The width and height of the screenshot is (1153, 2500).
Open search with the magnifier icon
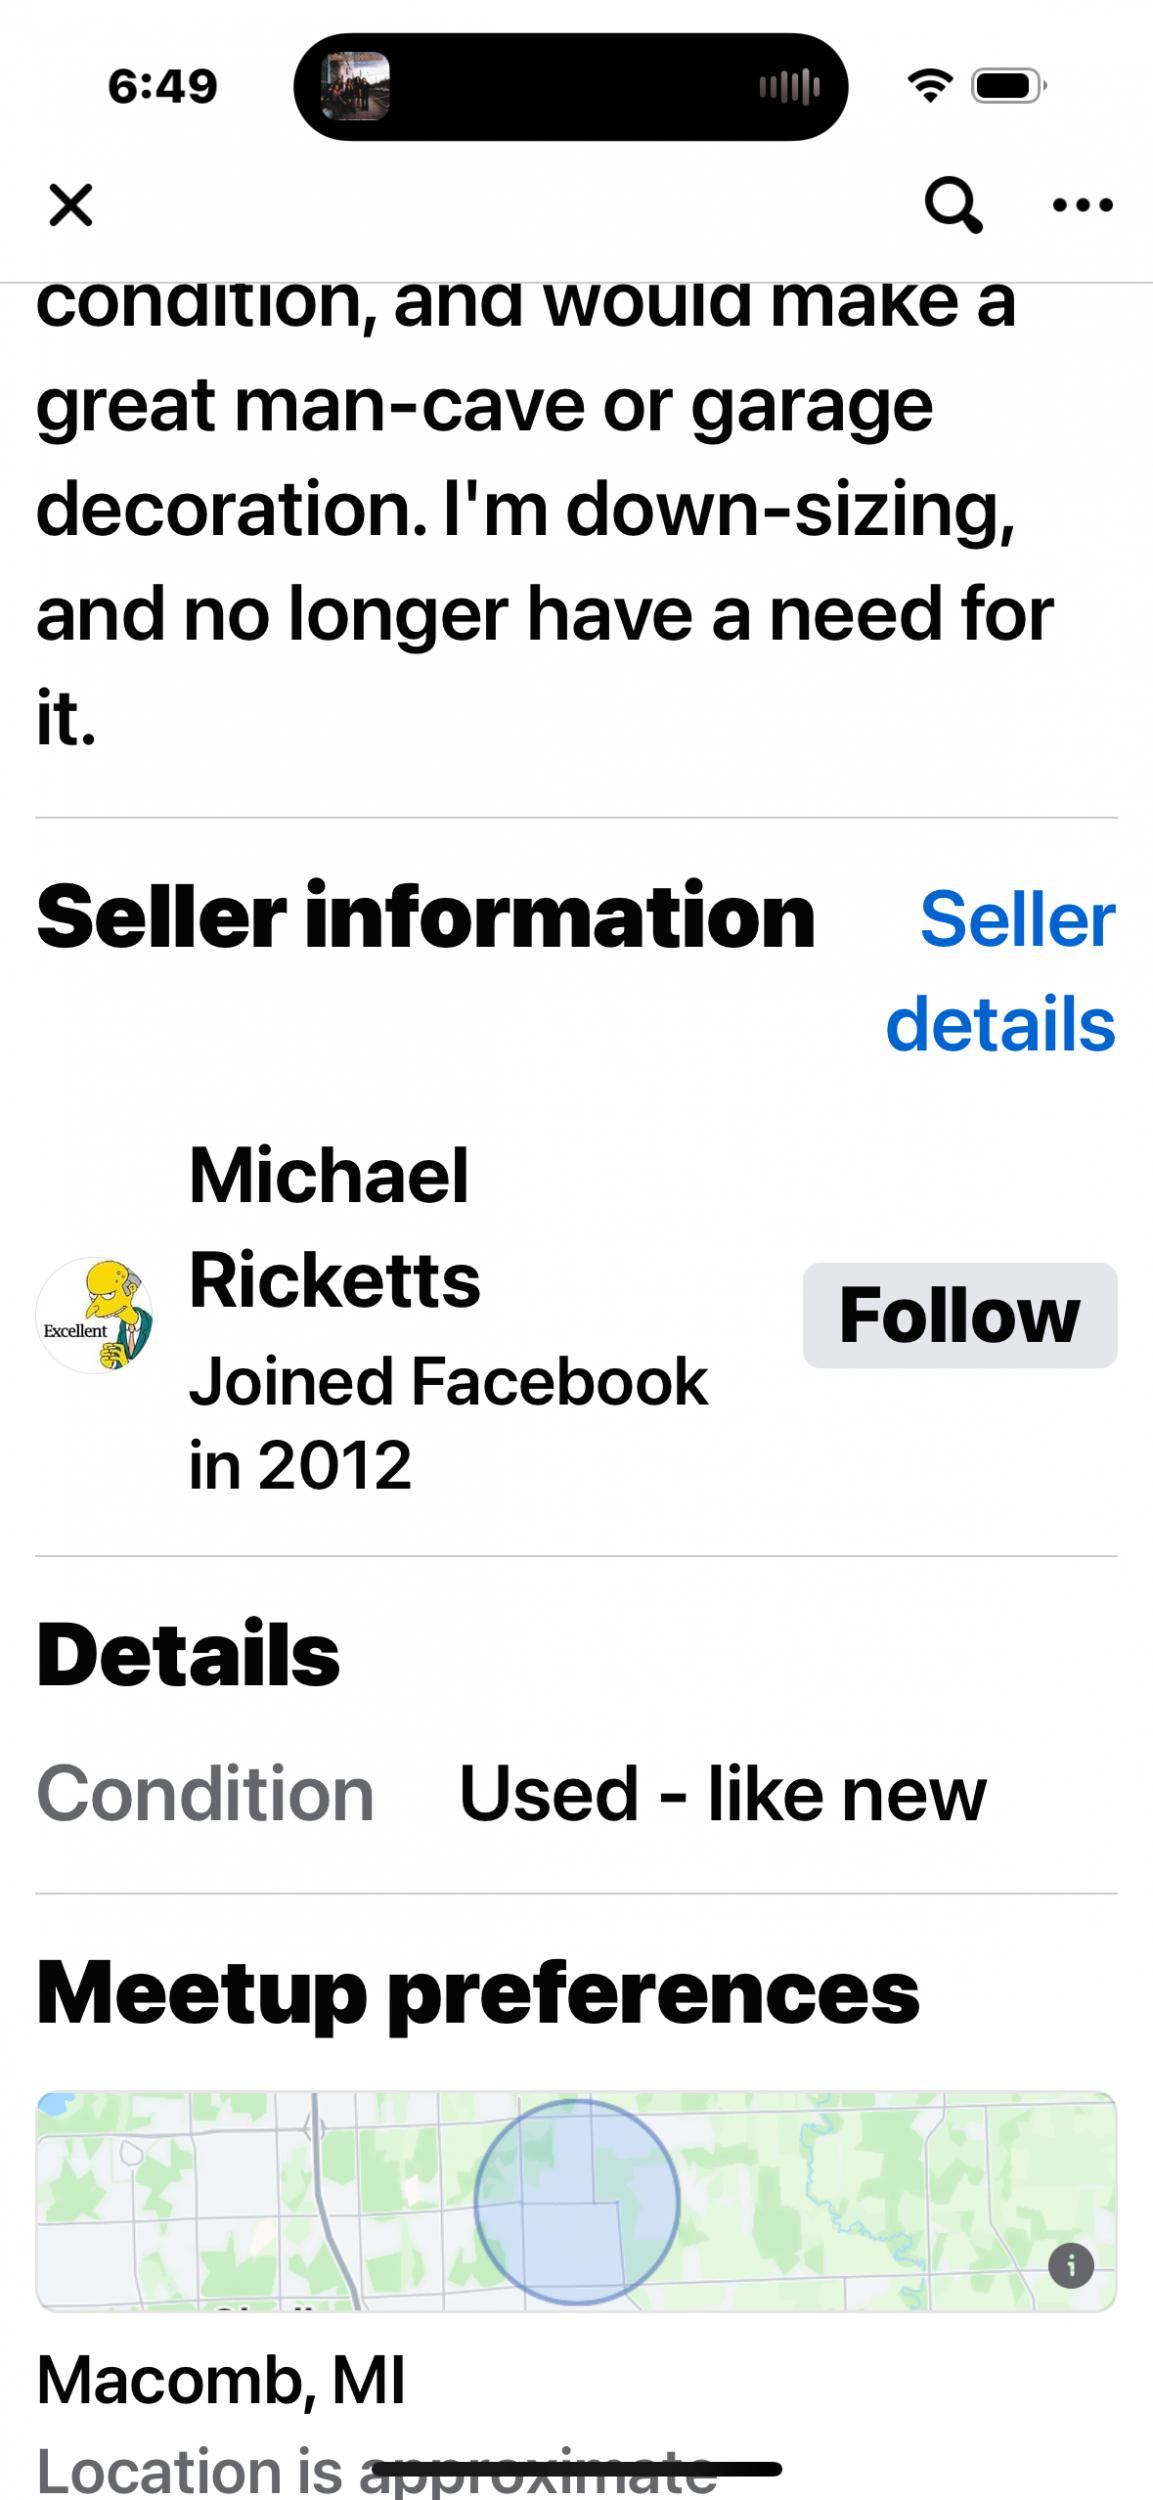[952, 205]
